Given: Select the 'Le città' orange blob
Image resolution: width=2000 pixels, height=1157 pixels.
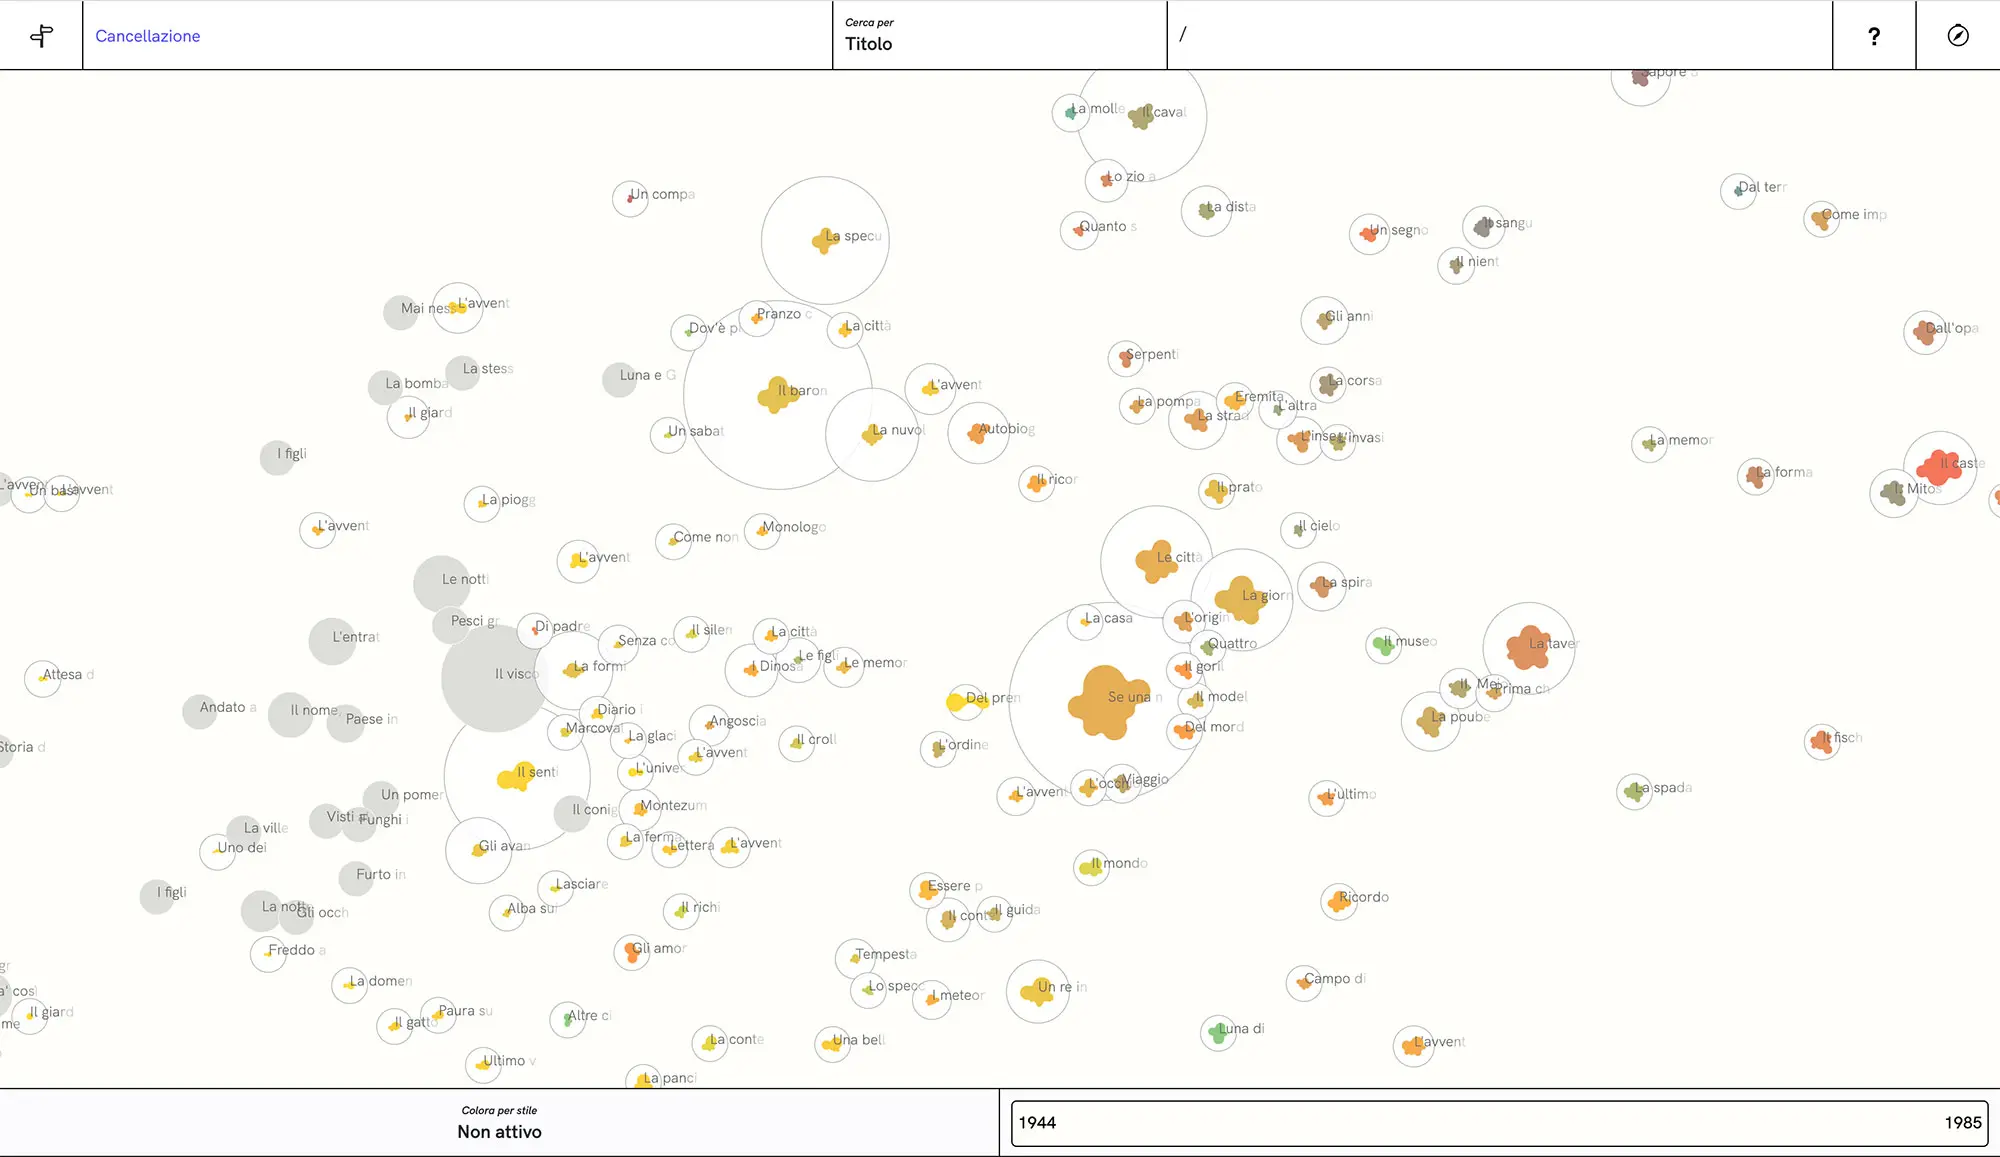Looking at the screenshot, I should [x=1155, y=563].
